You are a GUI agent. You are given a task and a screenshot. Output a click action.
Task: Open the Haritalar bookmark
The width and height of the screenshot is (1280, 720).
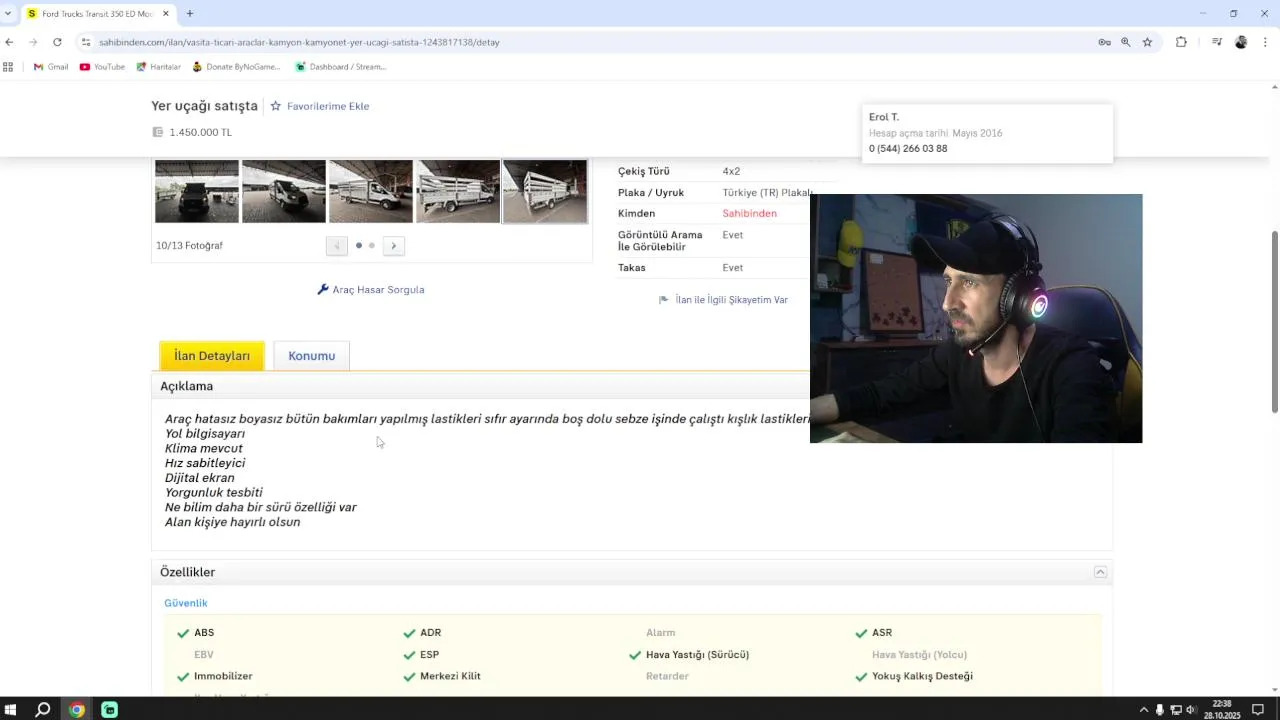158,67
